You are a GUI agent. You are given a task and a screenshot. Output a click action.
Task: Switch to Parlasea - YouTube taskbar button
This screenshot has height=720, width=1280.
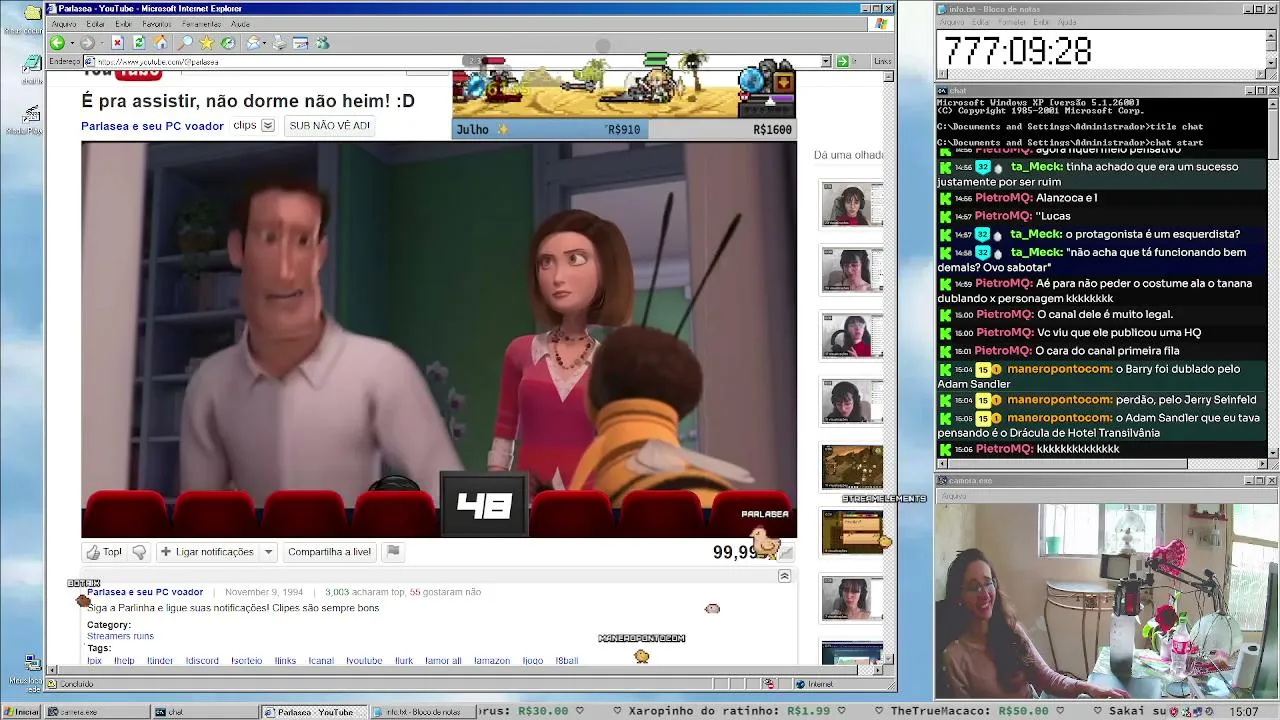[x=313, y=712]
